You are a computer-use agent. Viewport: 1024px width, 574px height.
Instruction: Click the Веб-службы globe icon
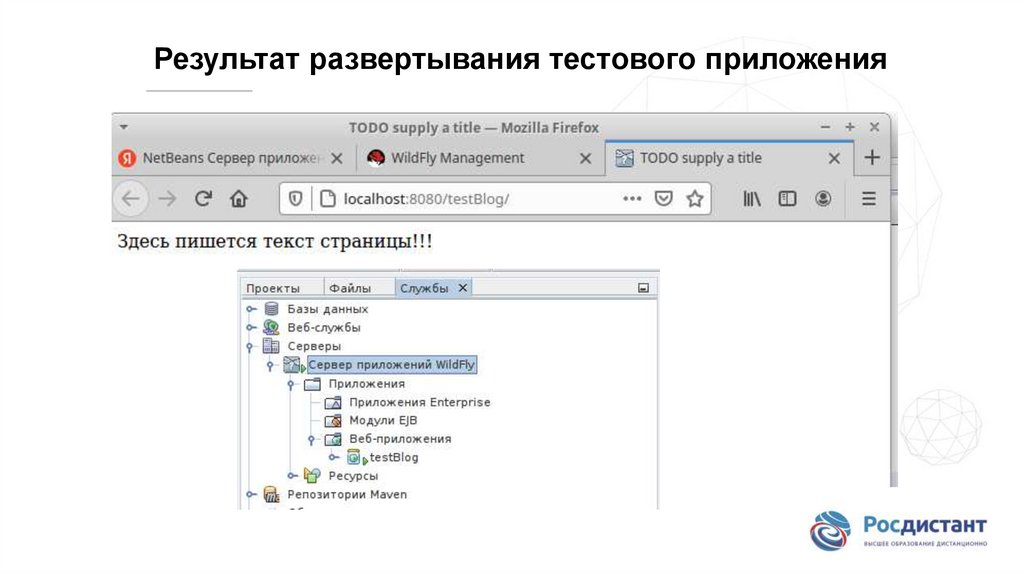point(271,327)
